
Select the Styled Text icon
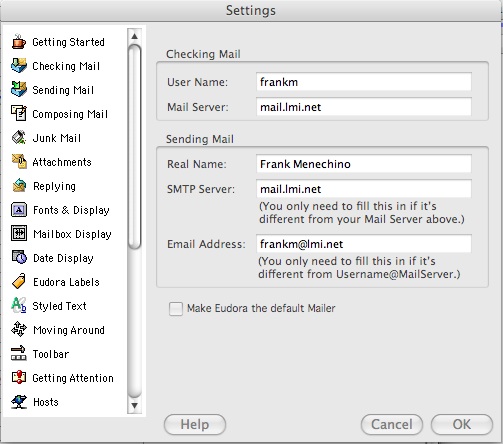tap(19, 306)
